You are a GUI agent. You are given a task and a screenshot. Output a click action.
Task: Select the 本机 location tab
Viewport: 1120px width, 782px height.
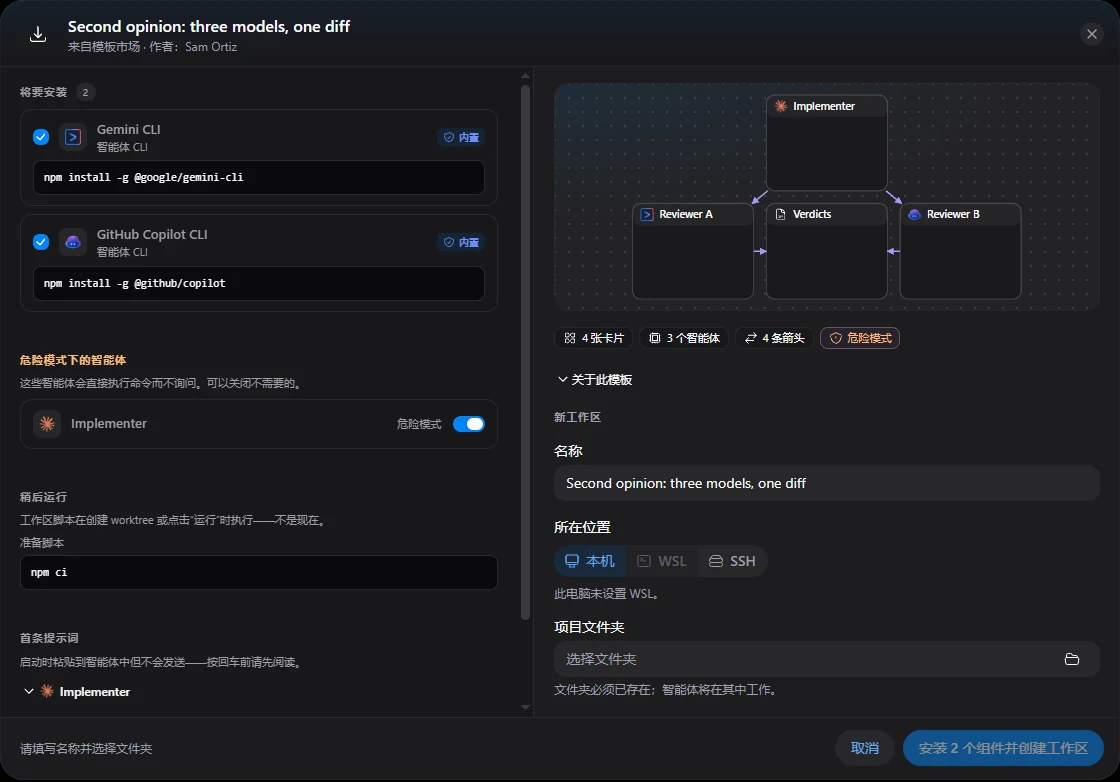click(590, 561)
